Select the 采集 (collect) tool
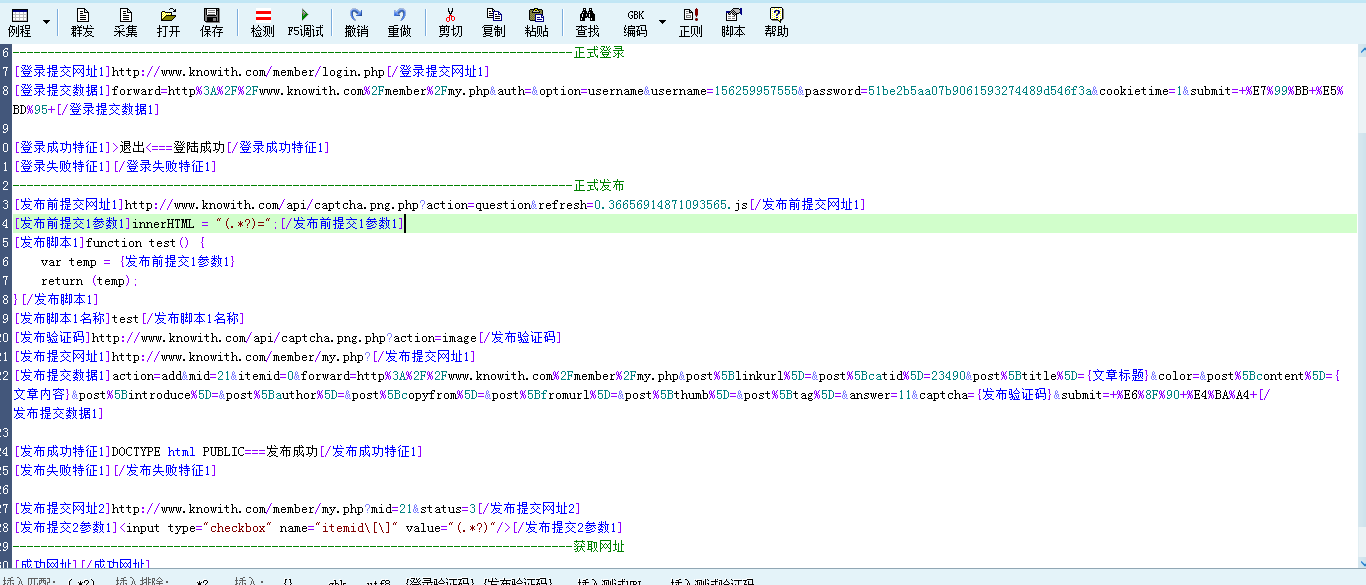The image size is (1366, 585). [125, 20]
